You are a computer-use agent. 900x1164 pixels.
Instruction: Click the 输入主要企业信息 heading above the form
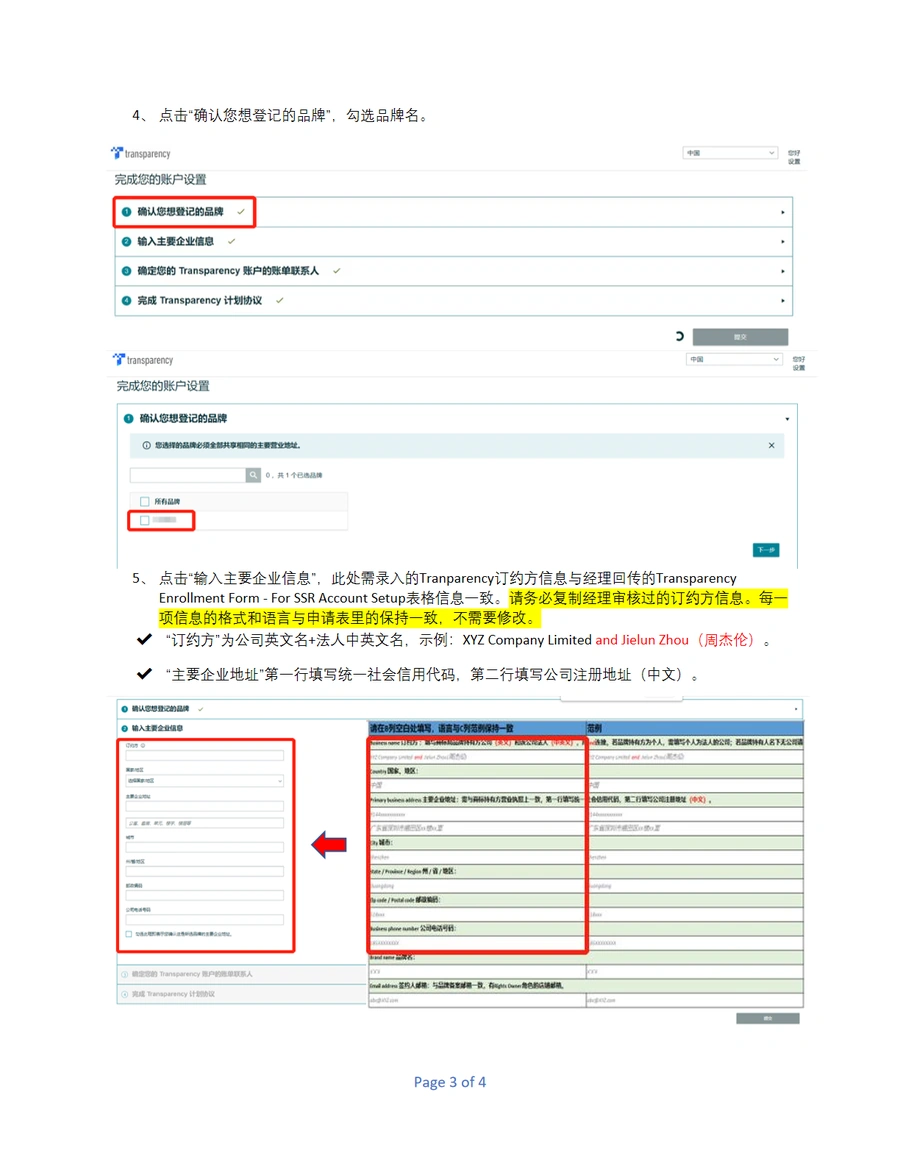pyautogui.click(x=157, y=728)
